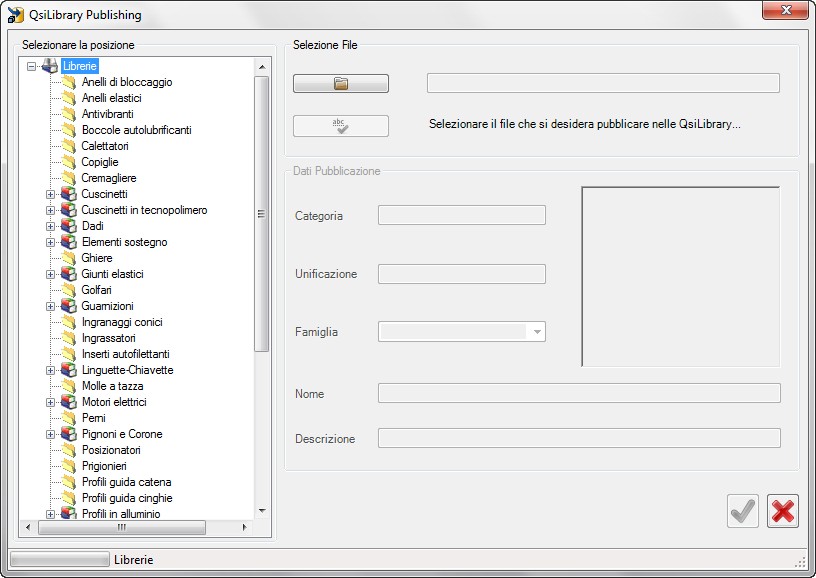Cancel with the red X button
This screenshot has width=816, height=578.
(783, 511)
